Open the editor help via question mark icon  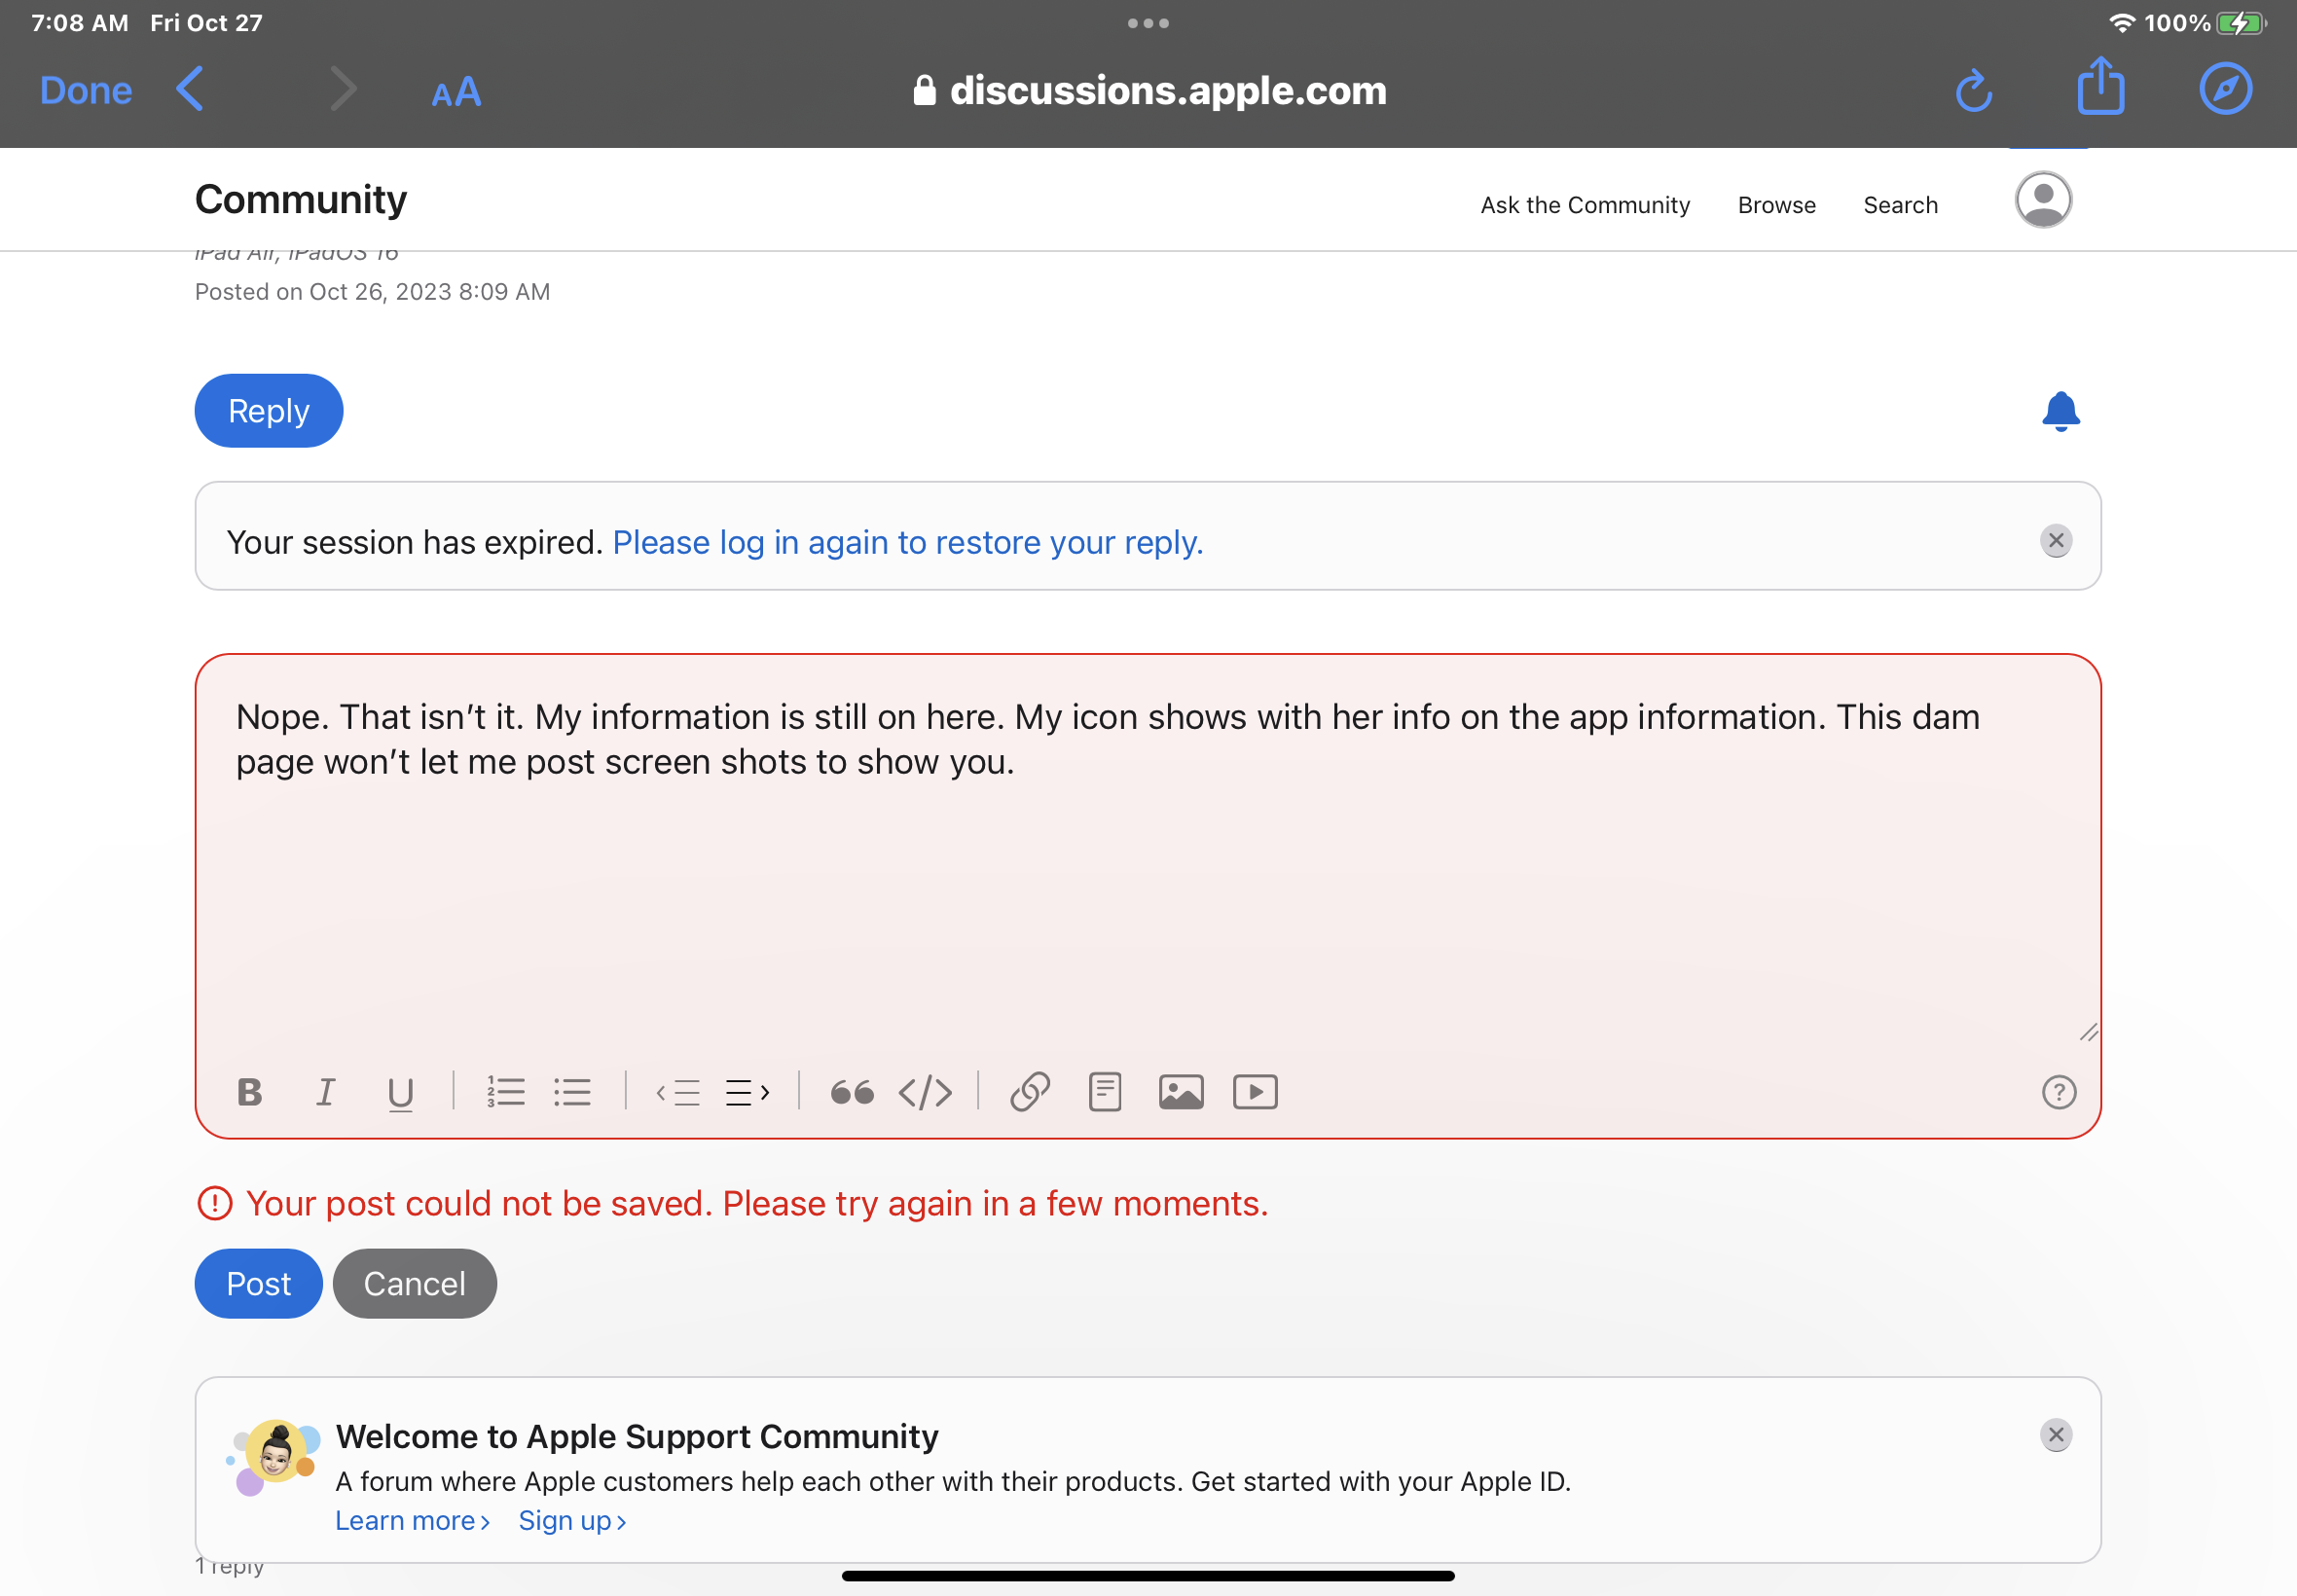[x=2060, y=1093]
